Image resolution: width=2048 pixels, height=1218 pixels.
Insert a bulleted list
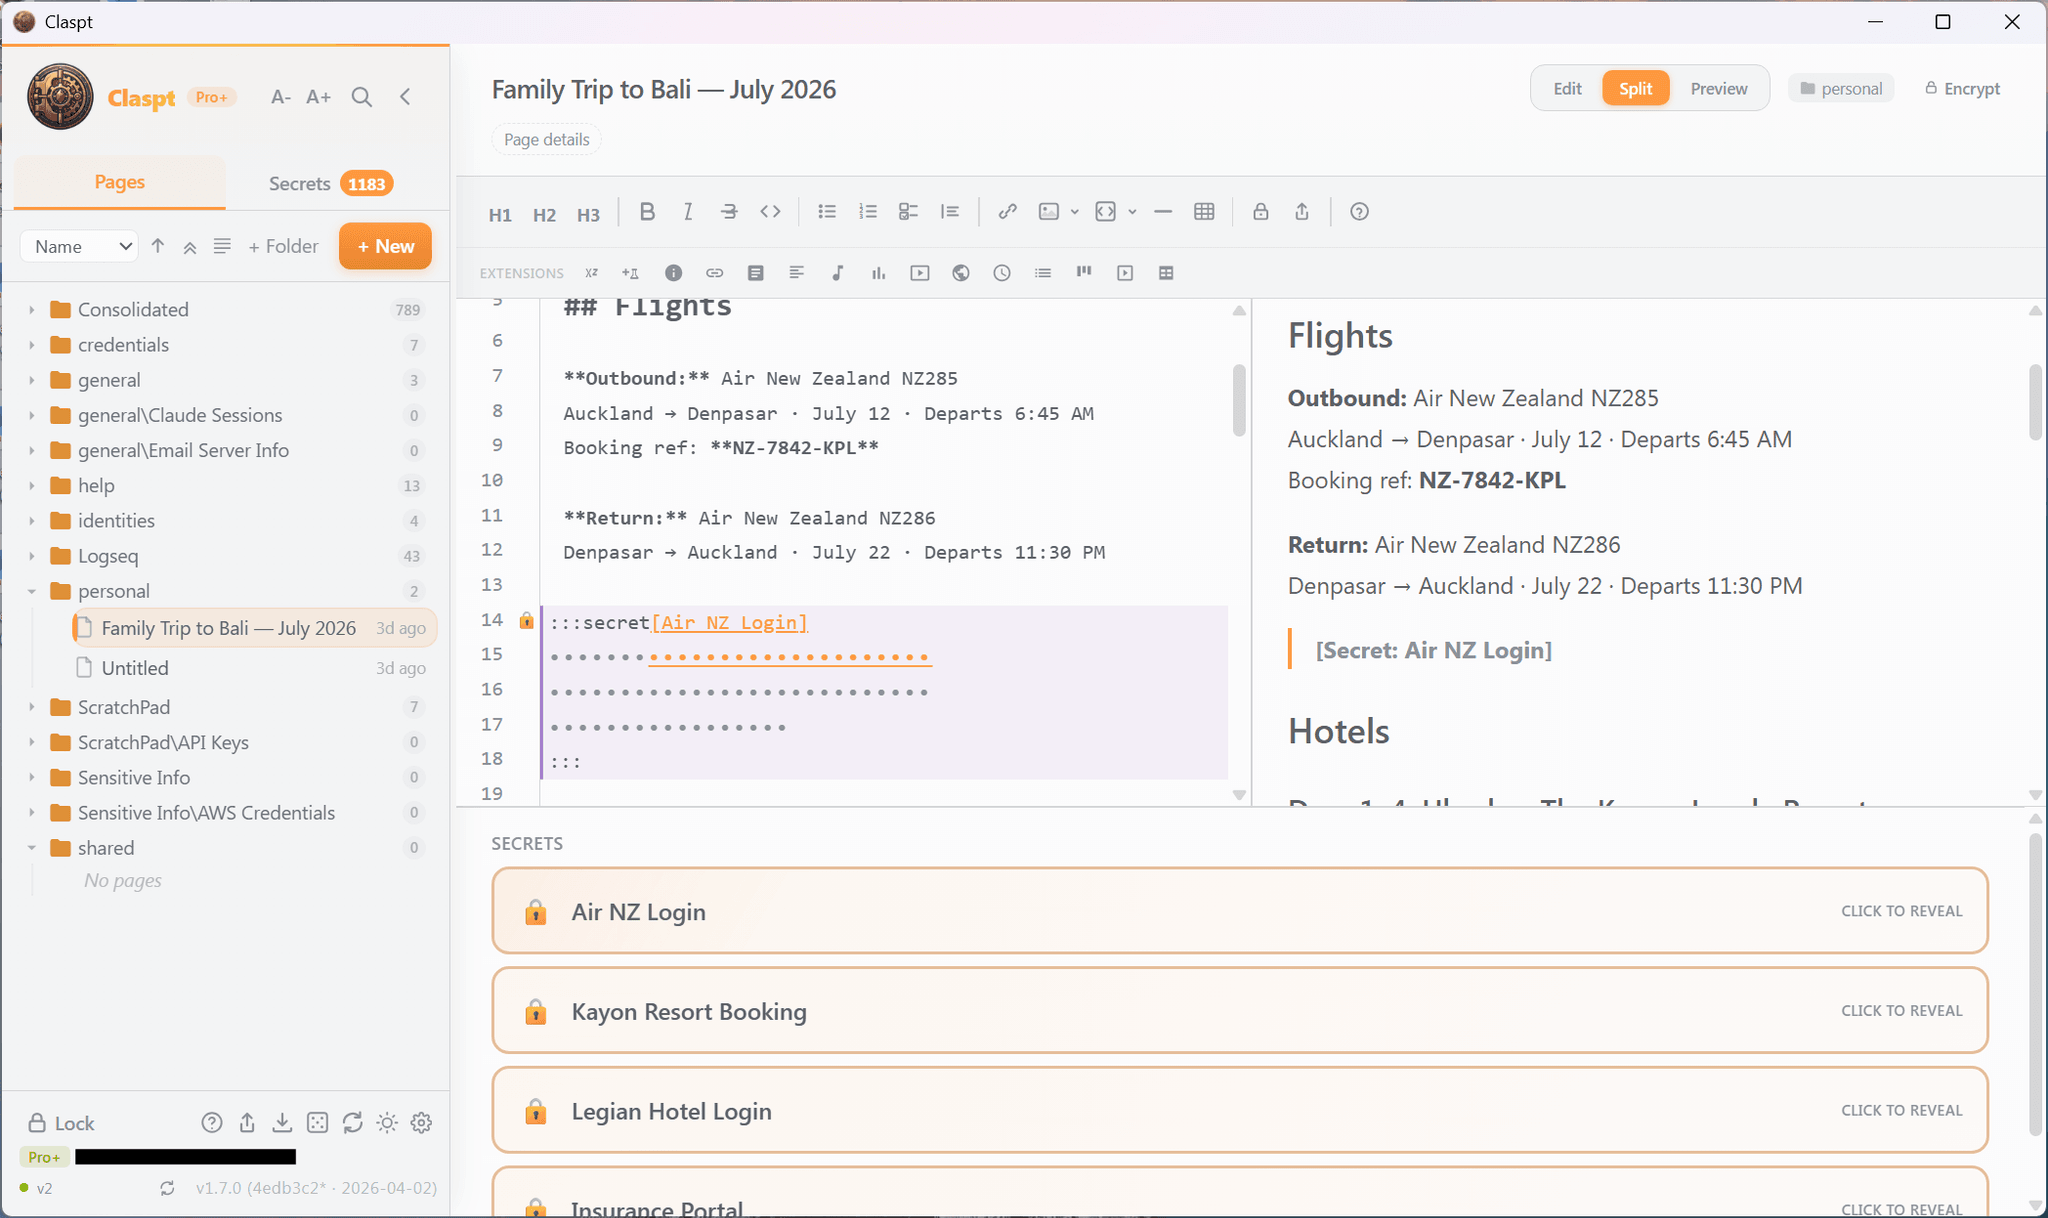coord(827,212)
